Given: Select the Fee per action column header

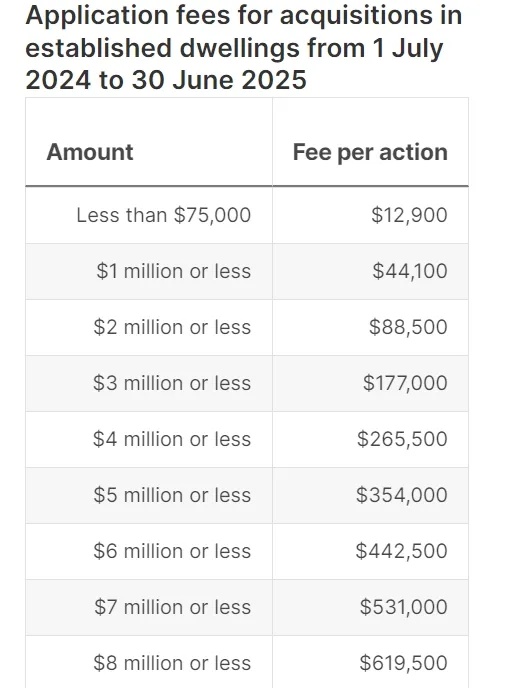Looking at the screenshot, I should (x=370, y=142).
